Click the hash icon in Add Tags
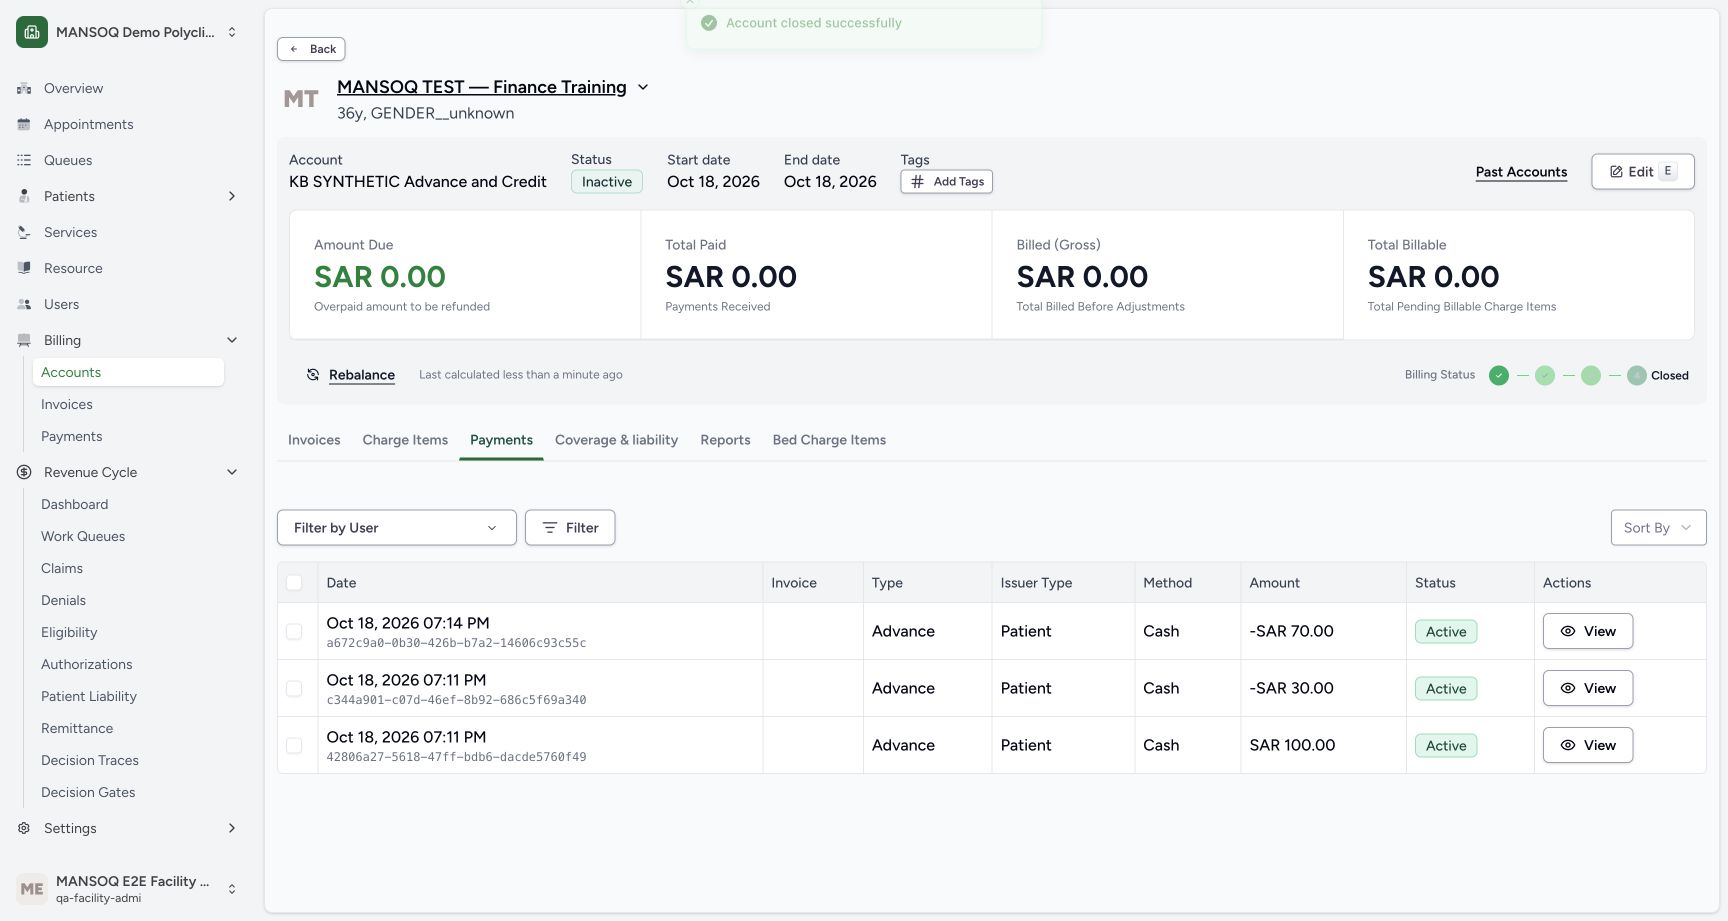This screenshot has height=921, width=1728. [917, 182]
